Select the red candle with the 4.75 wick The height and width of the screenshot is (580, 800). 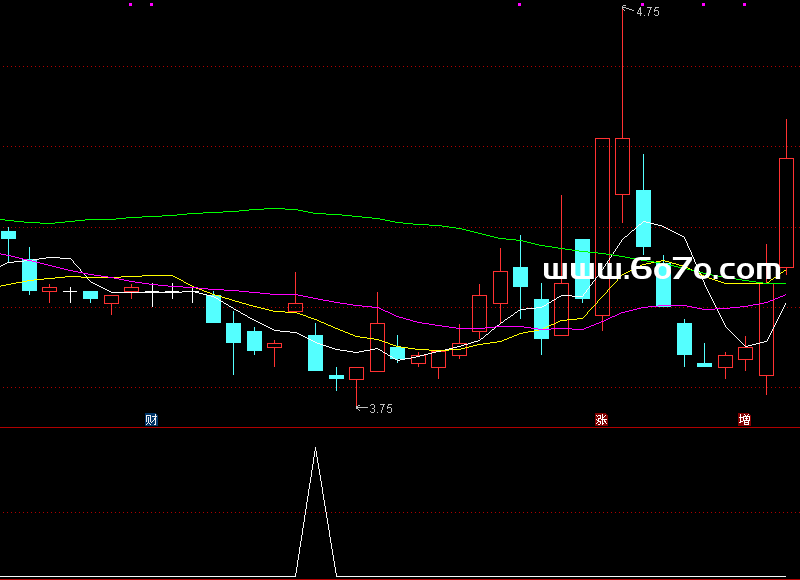click(622, 165)
